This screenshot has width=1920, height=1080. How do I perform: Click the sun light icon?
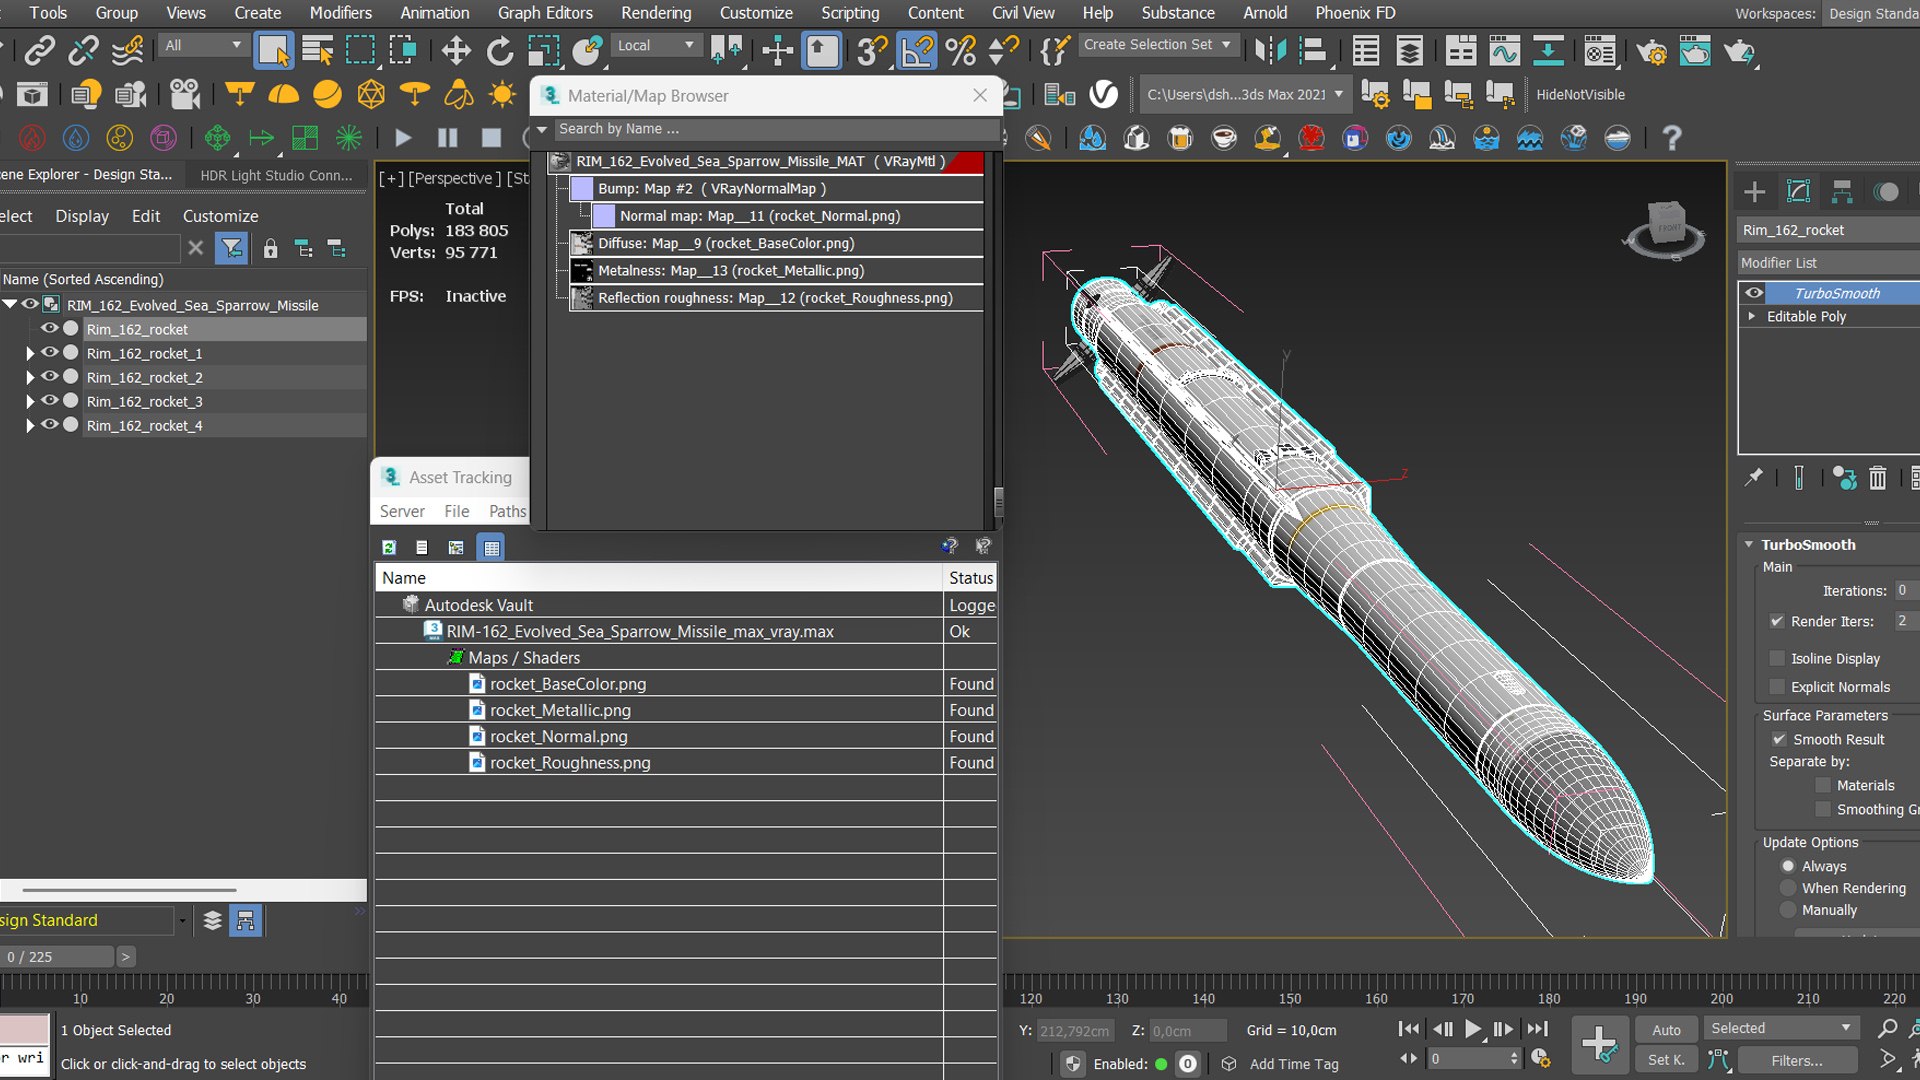[x=502, y=95]
